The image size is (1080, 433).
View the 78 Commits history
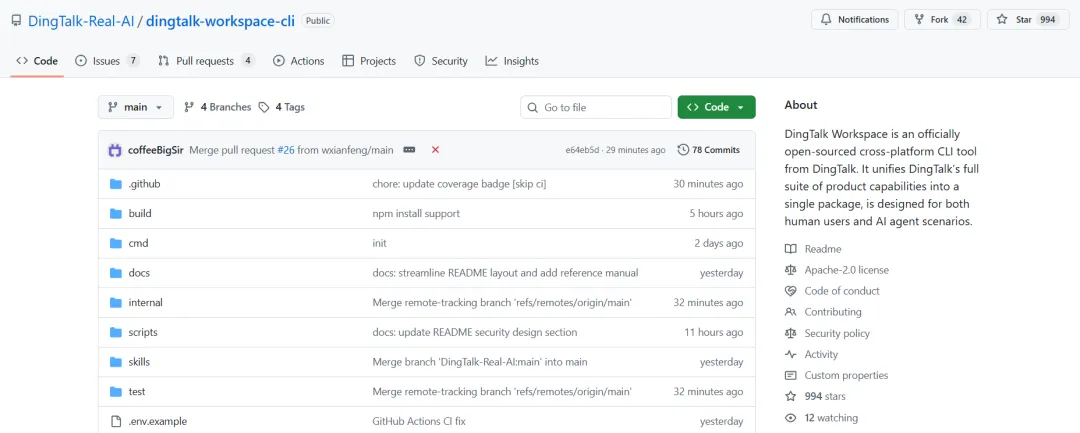tap(709, 149)
